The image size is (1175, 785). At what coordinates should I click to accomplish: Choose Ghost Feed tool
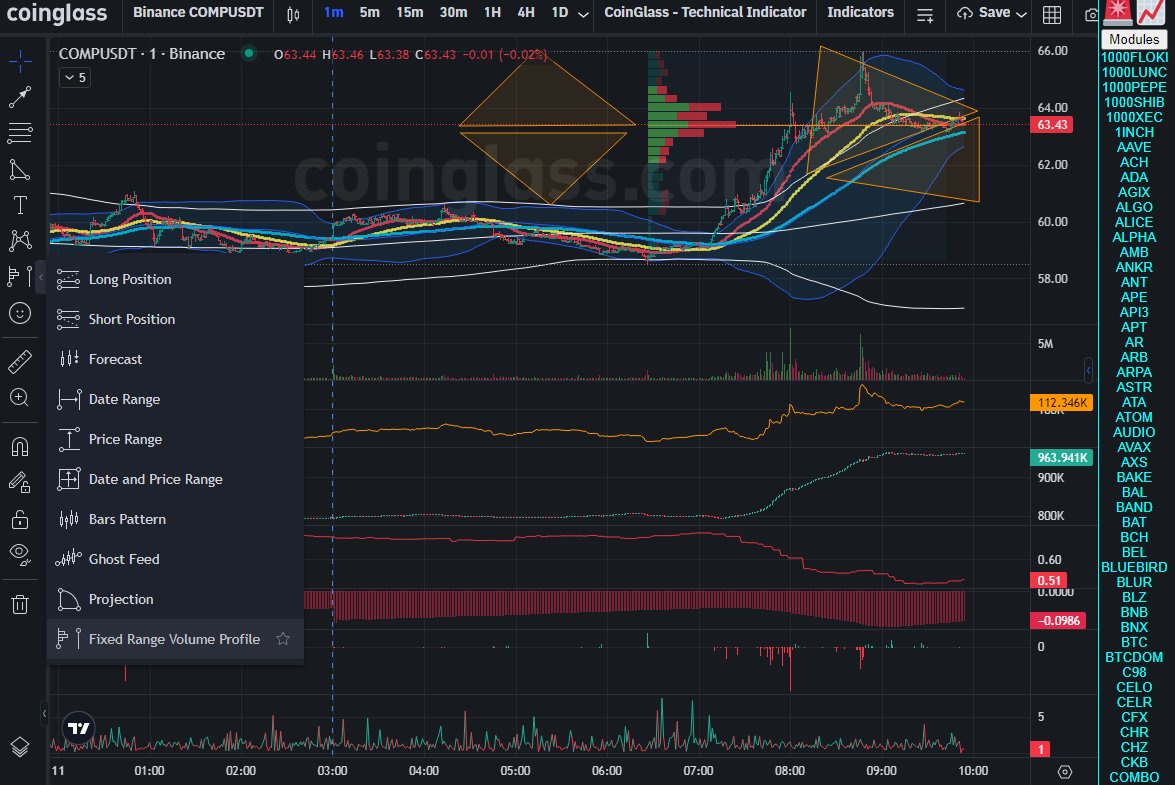pyautogui.click(x=175, y=560)
